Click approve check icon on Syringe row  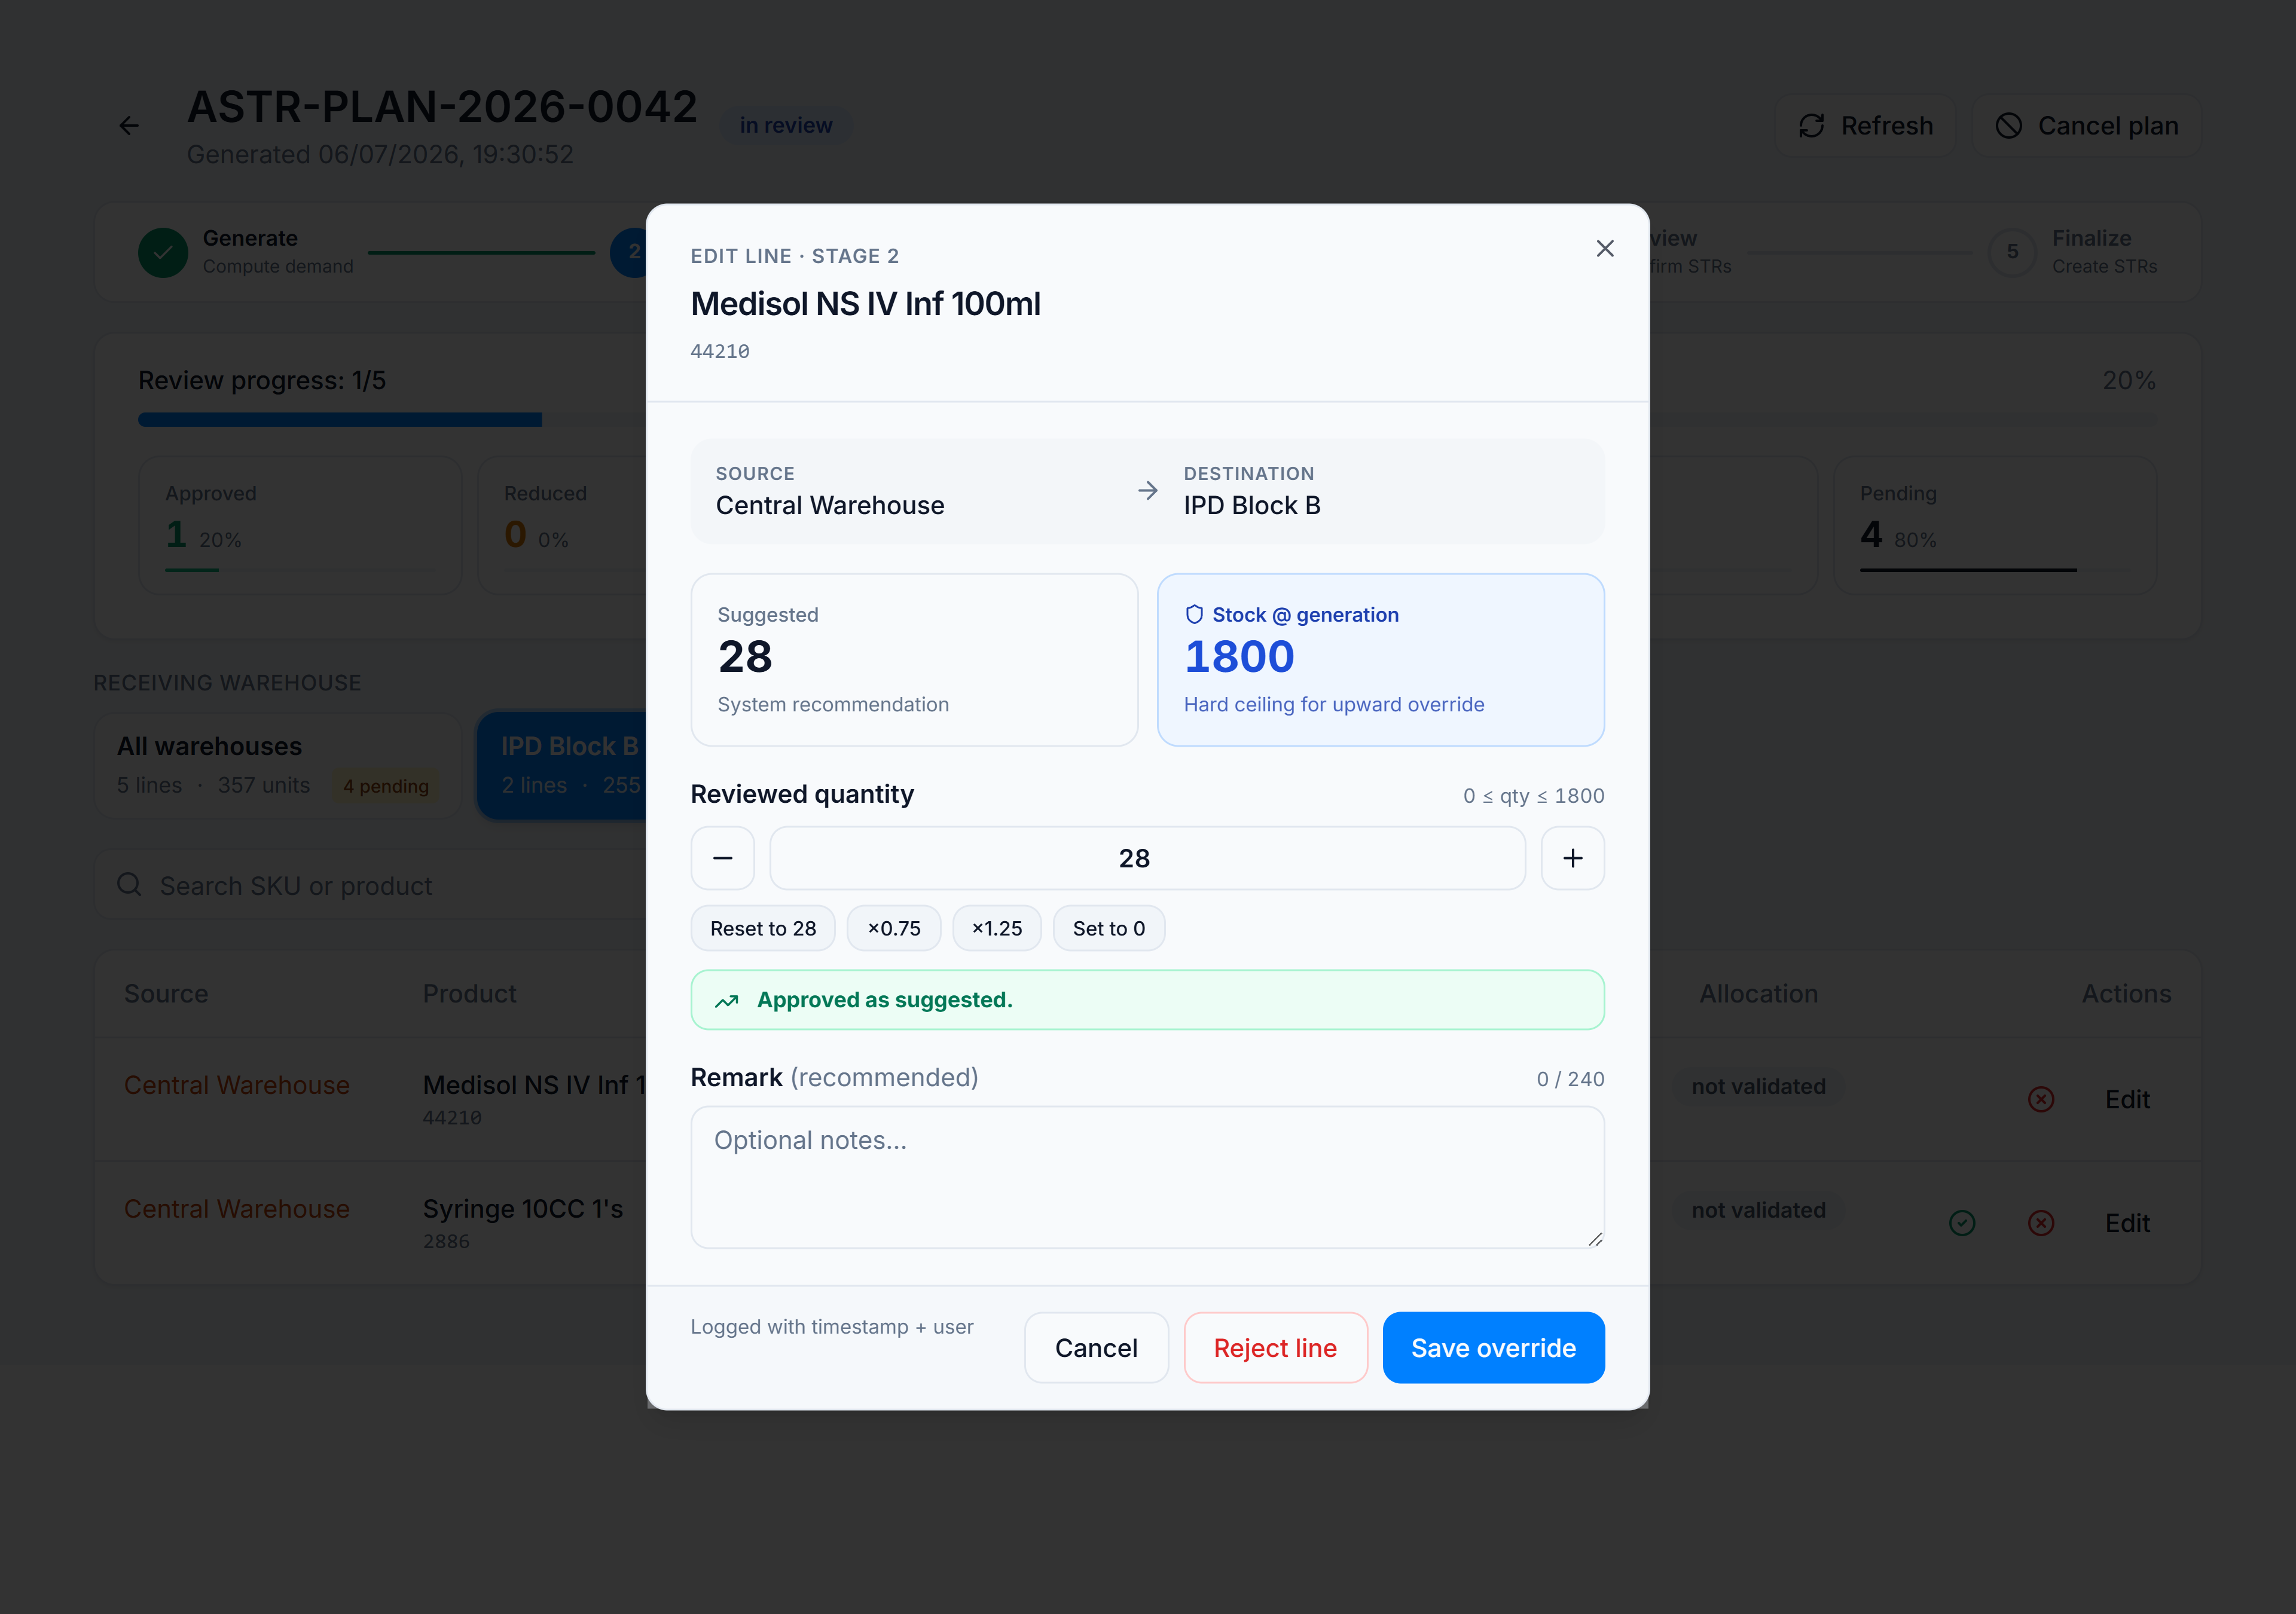tap(1962, 1223)
